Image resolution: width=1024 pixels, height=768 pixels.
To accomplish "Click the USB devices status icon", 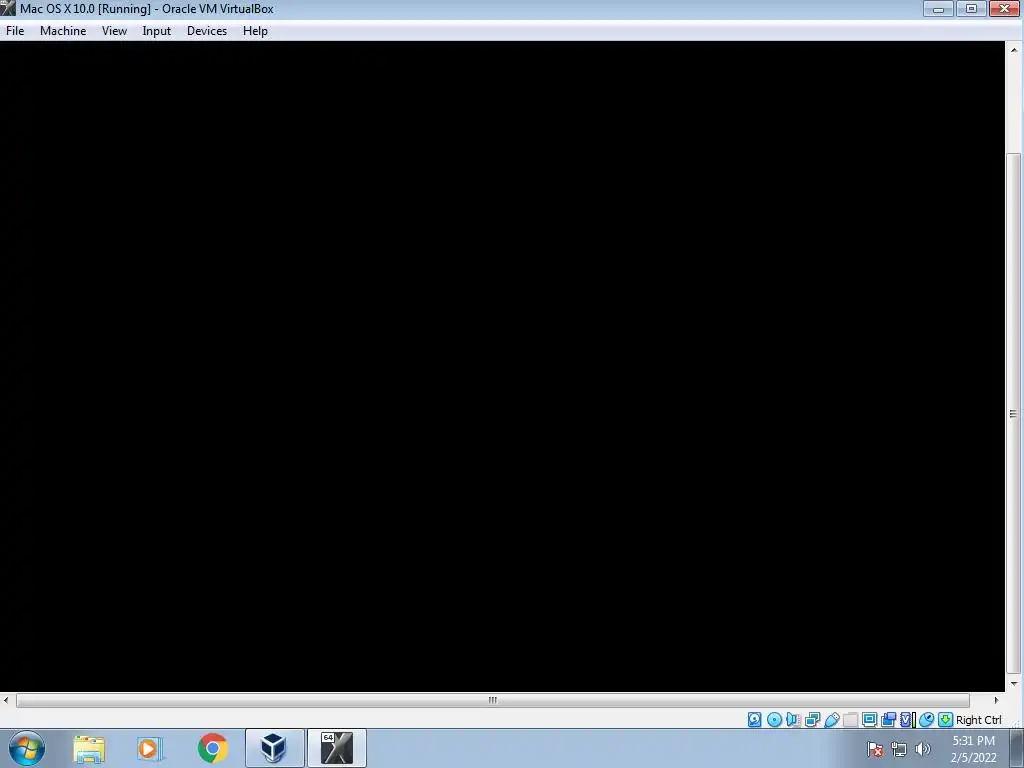I will [x=831, y=720].
